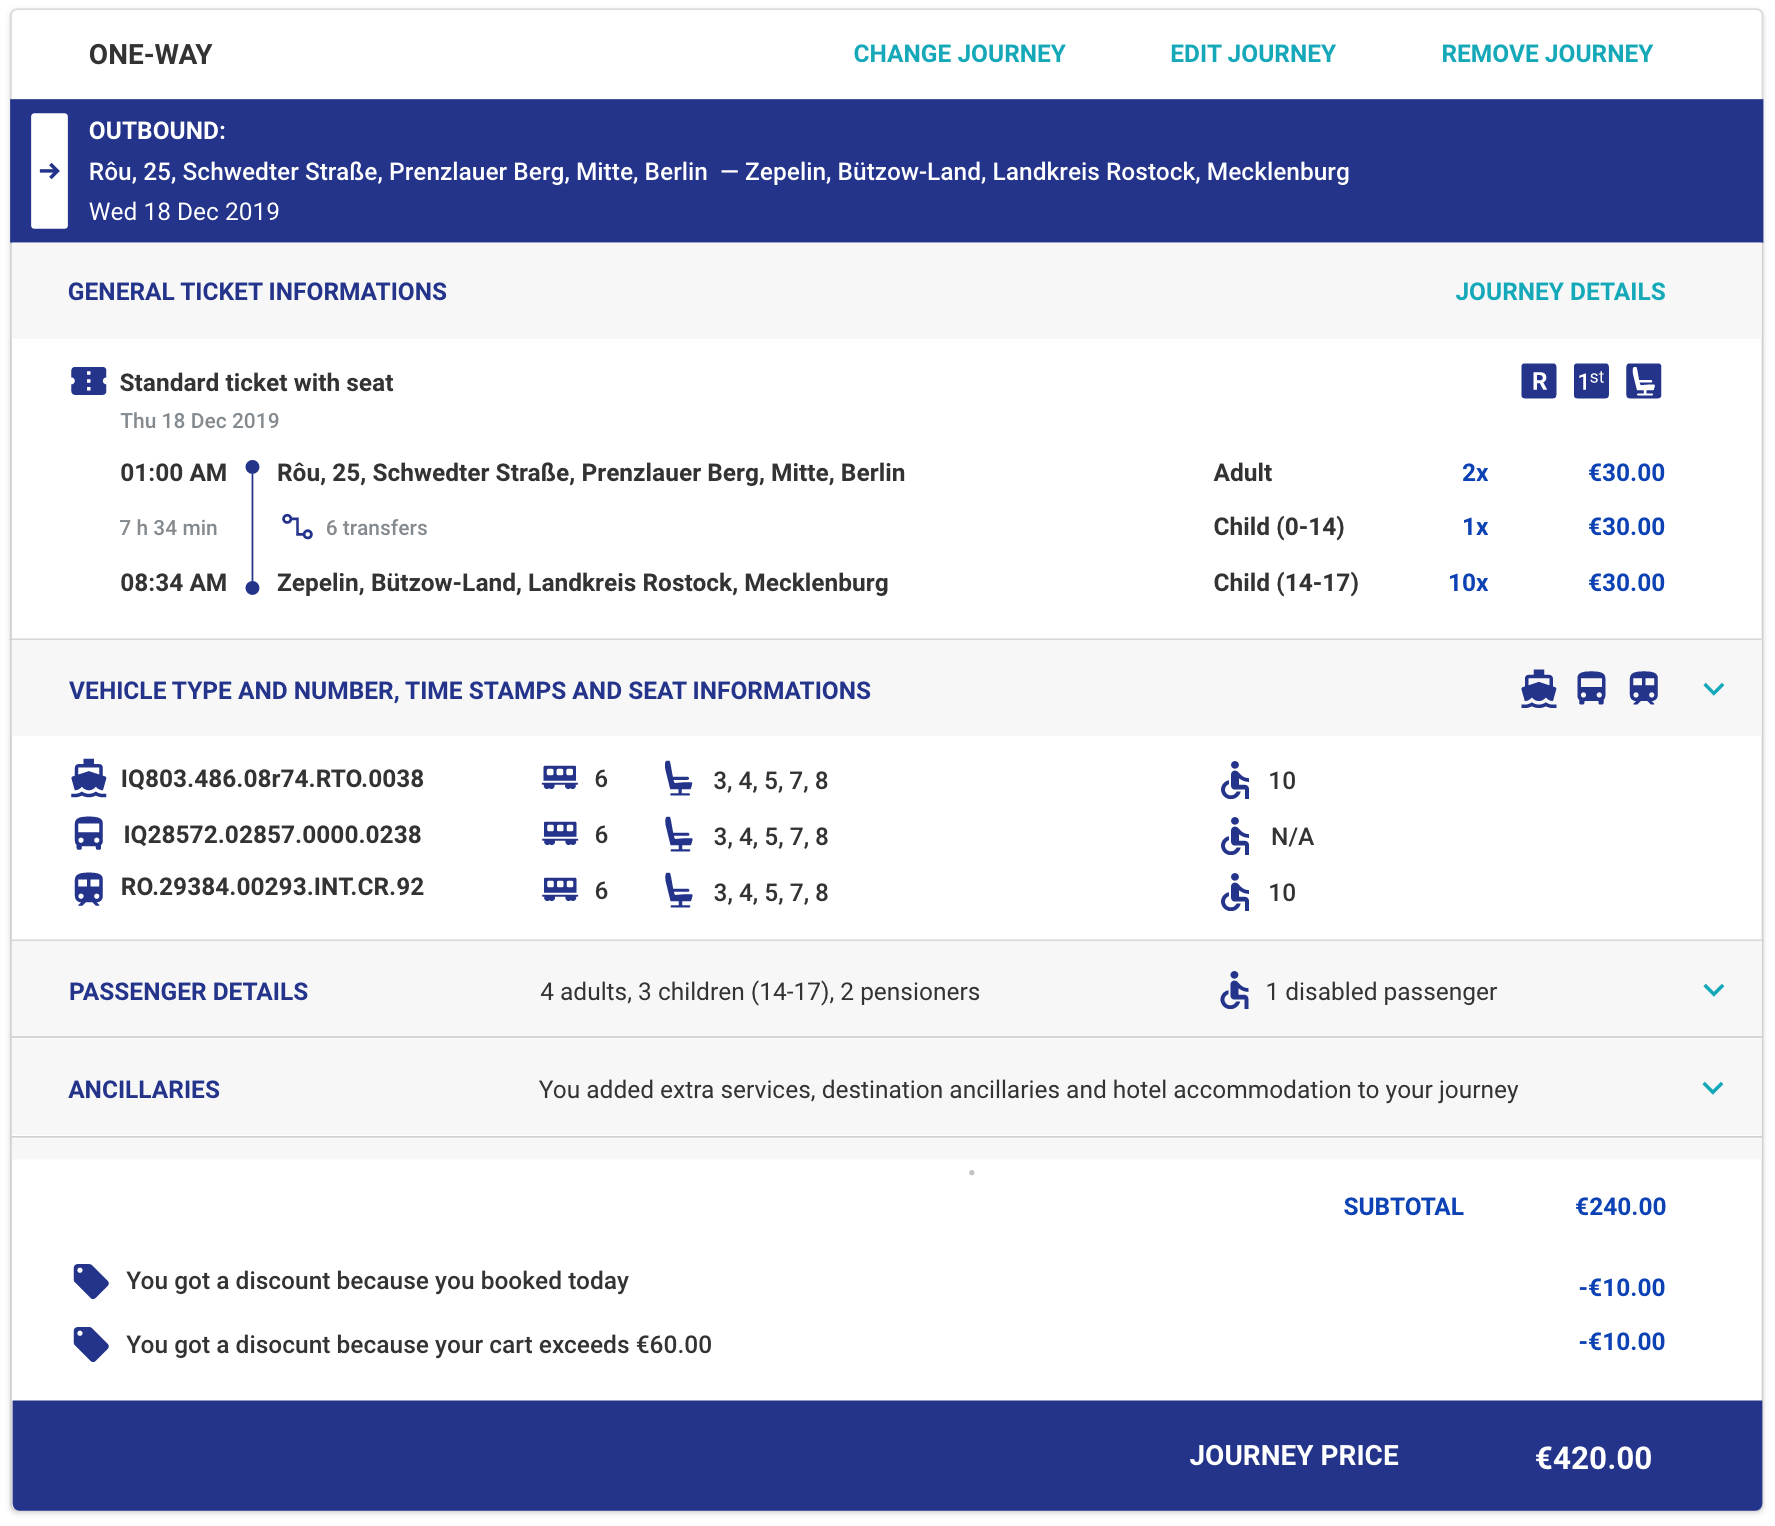Click vehicle number RO.29384.00293.INT.CR.92

(272, 887)
